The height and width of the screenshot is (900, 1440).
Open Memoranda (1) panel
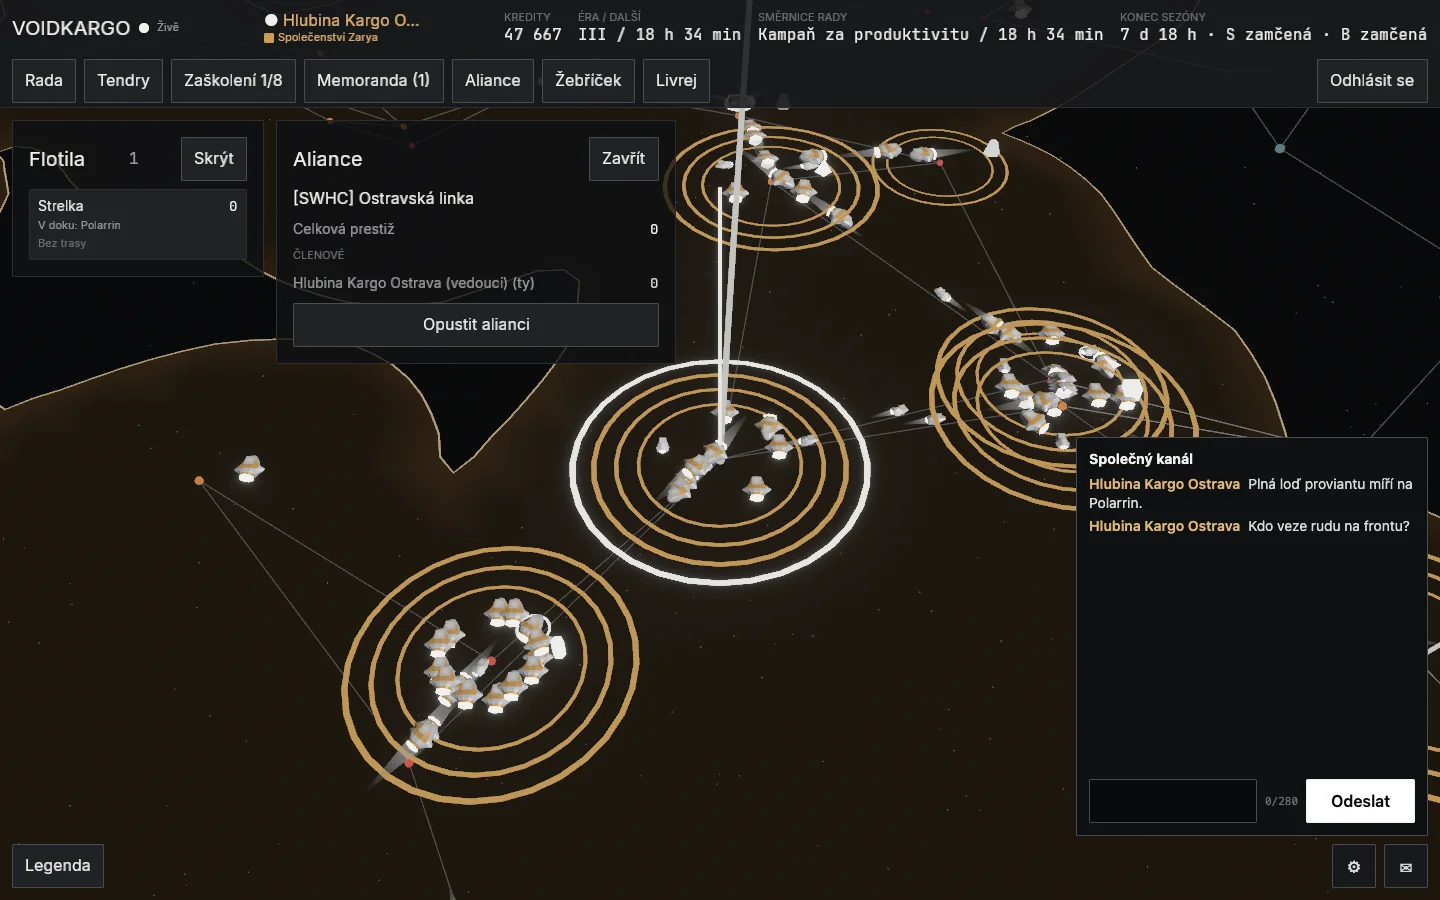point(373,81)
